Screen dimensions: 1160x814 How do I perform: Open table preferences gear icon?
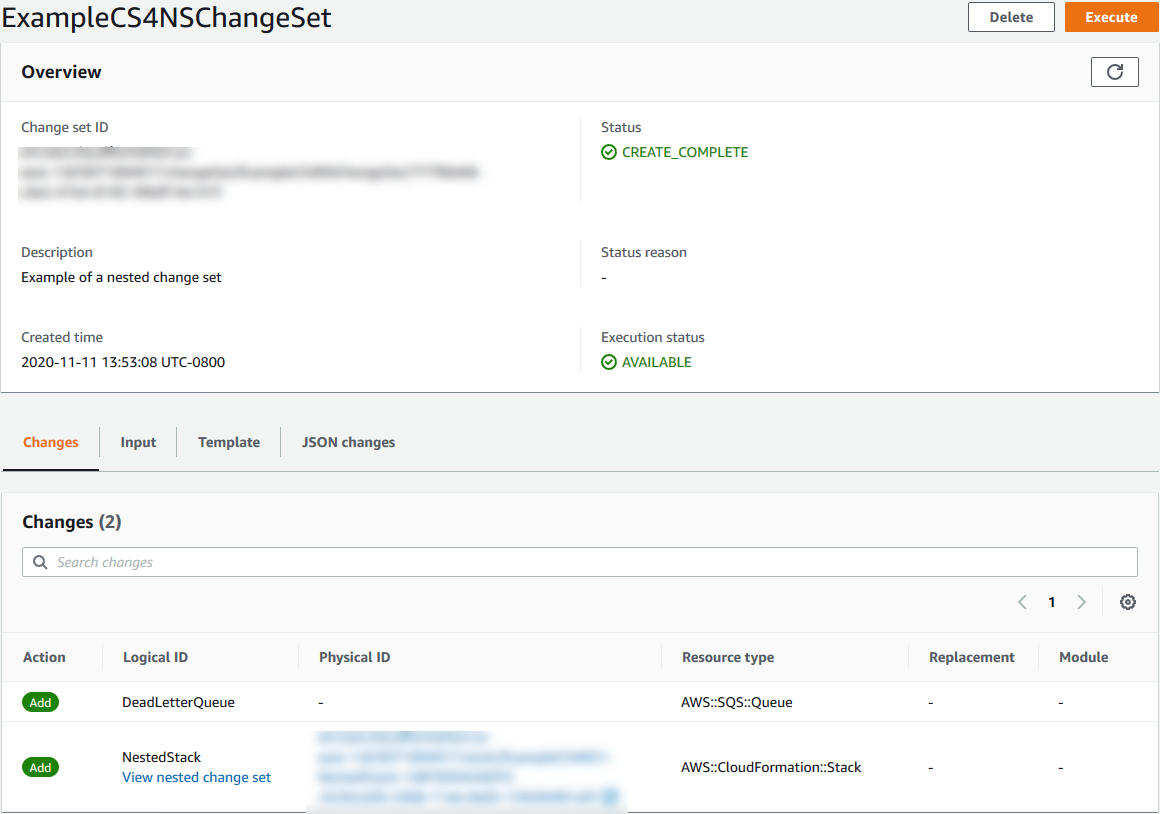(1127, 602)
